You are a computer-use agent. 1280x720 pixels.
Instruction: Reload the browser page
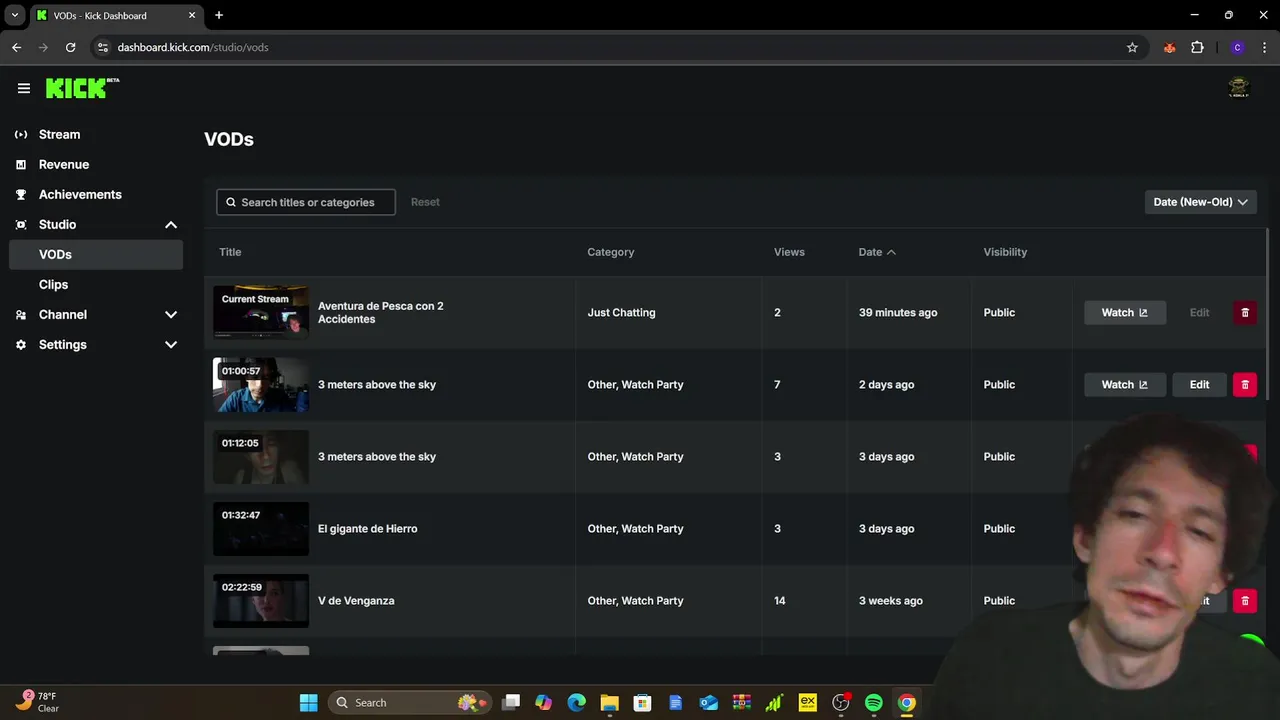tap(70, 47)
